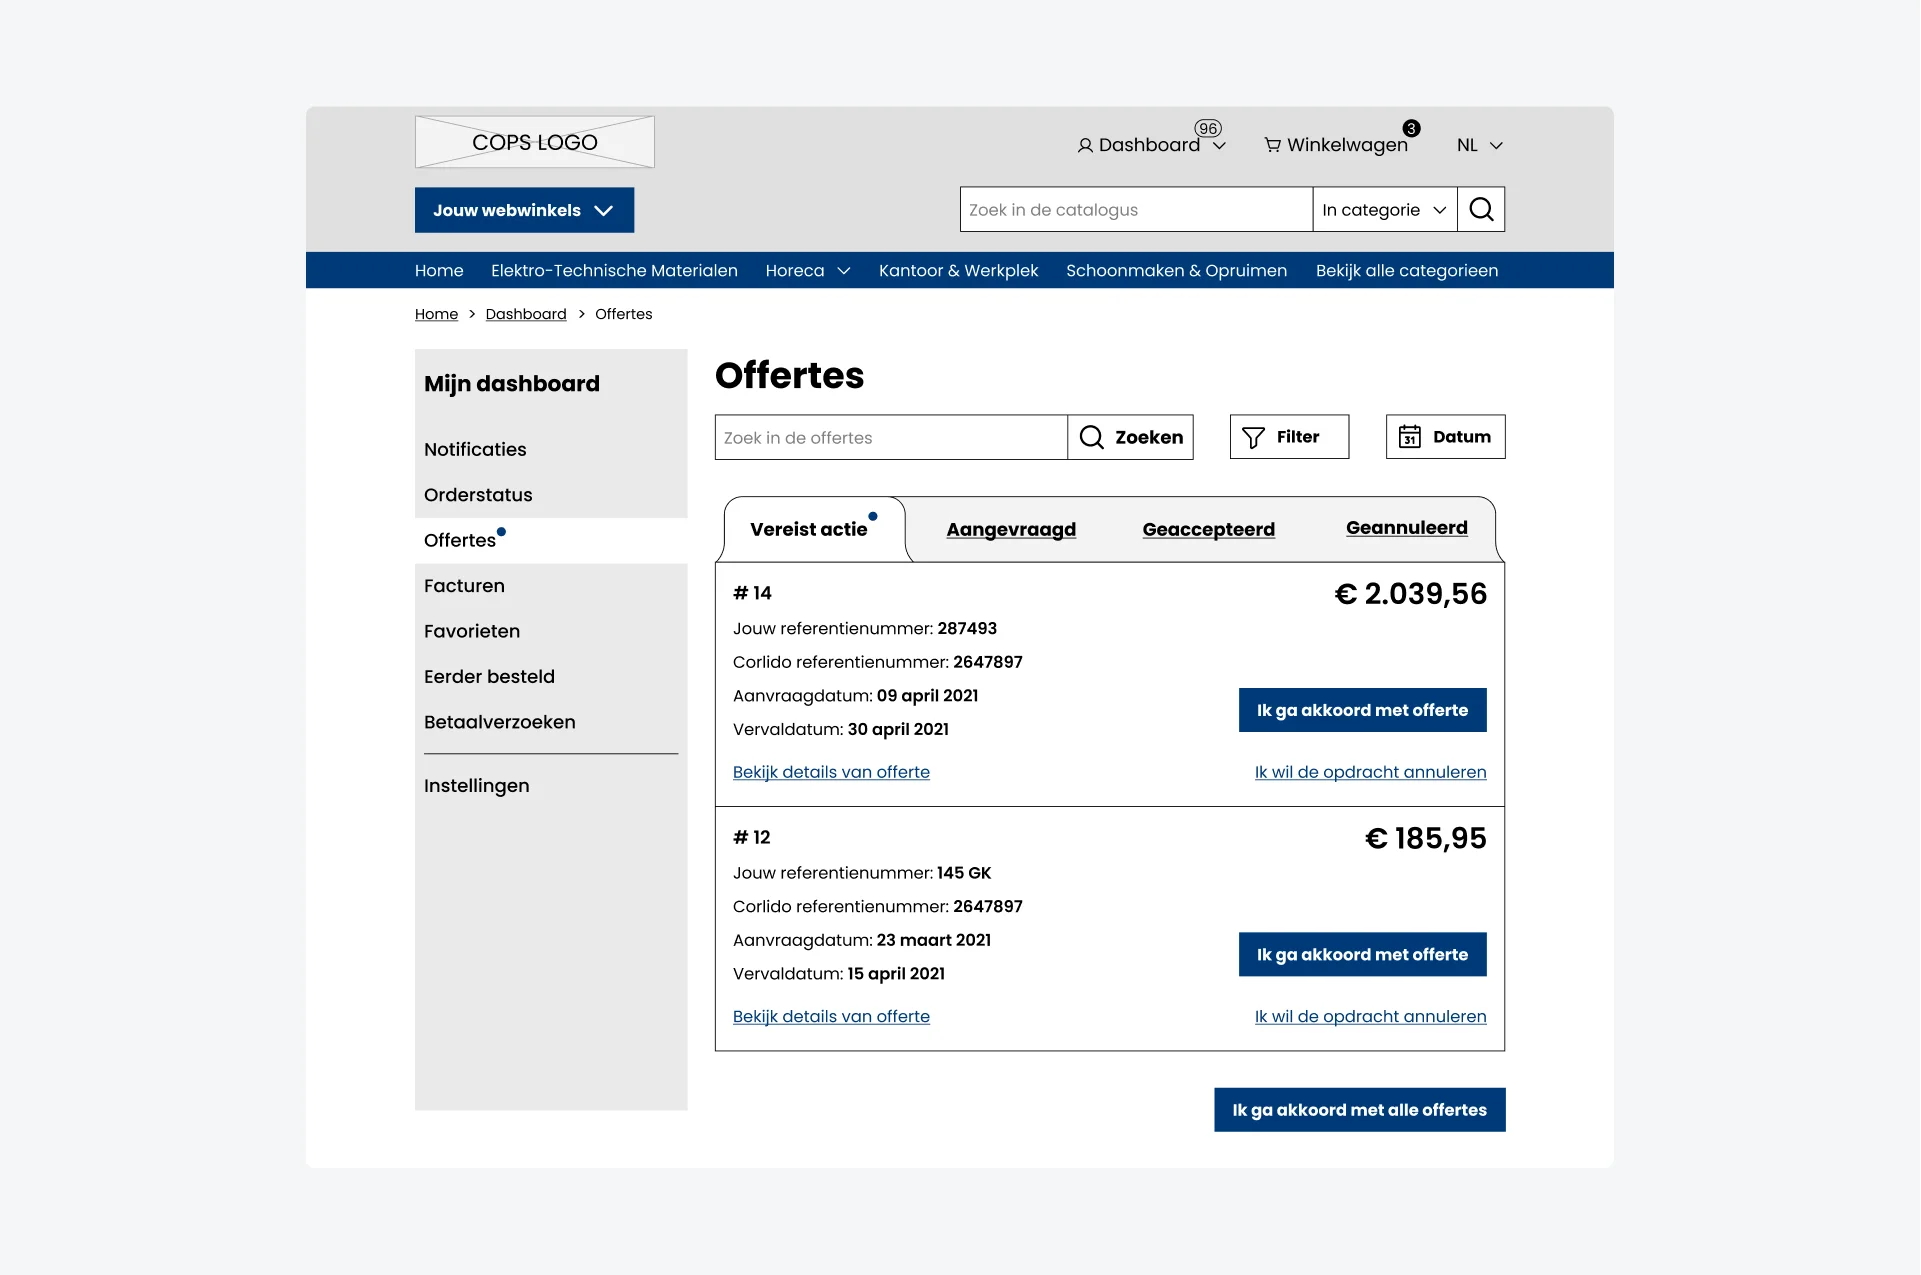Click the price € 2.039,56
Image resolution: width=1921 pixels, height=1275 pixels.
[1410, 594]
